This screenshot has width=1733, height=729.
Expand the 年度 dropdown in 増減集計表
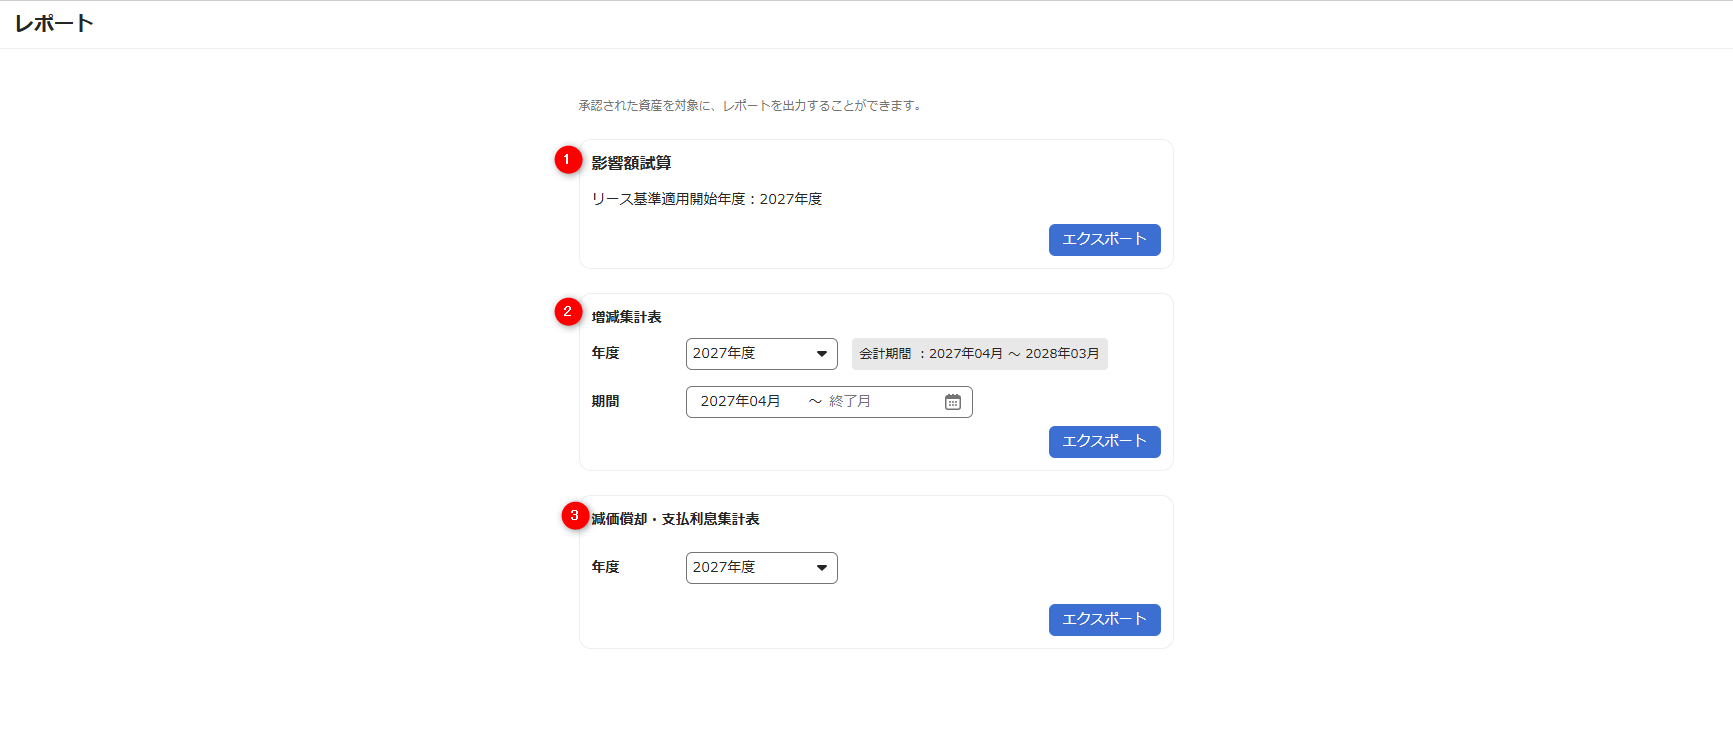coord(761,354)
